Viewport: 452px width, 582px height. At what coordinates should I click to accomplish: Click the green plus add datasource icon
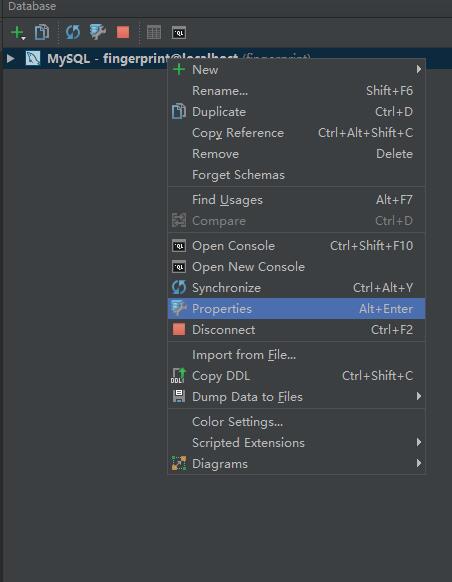17,33
